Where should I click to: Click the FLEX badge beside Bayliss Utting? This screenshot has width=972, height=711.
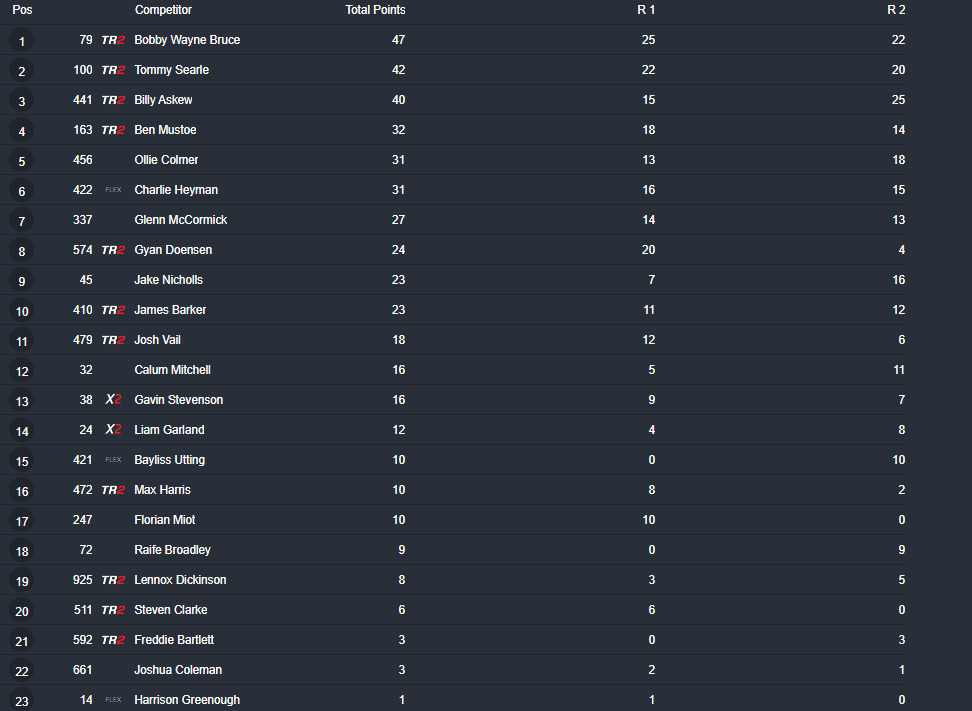113,460
